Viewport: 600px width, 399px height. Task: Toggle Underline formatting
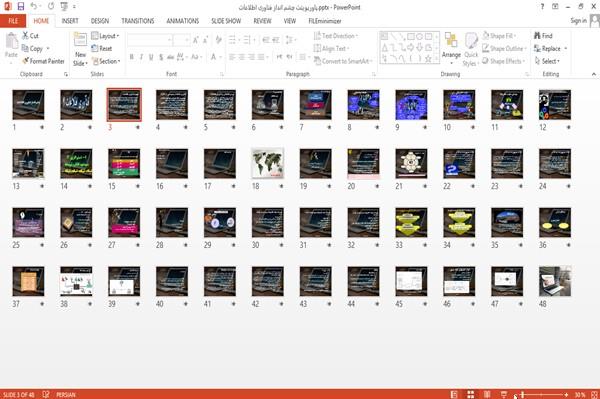pos(151,57)
